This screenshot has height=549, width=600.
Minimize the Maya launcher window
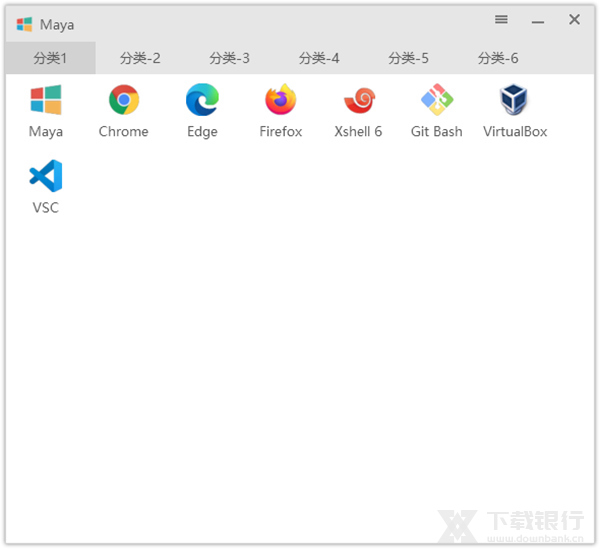(x=538, y=21)
